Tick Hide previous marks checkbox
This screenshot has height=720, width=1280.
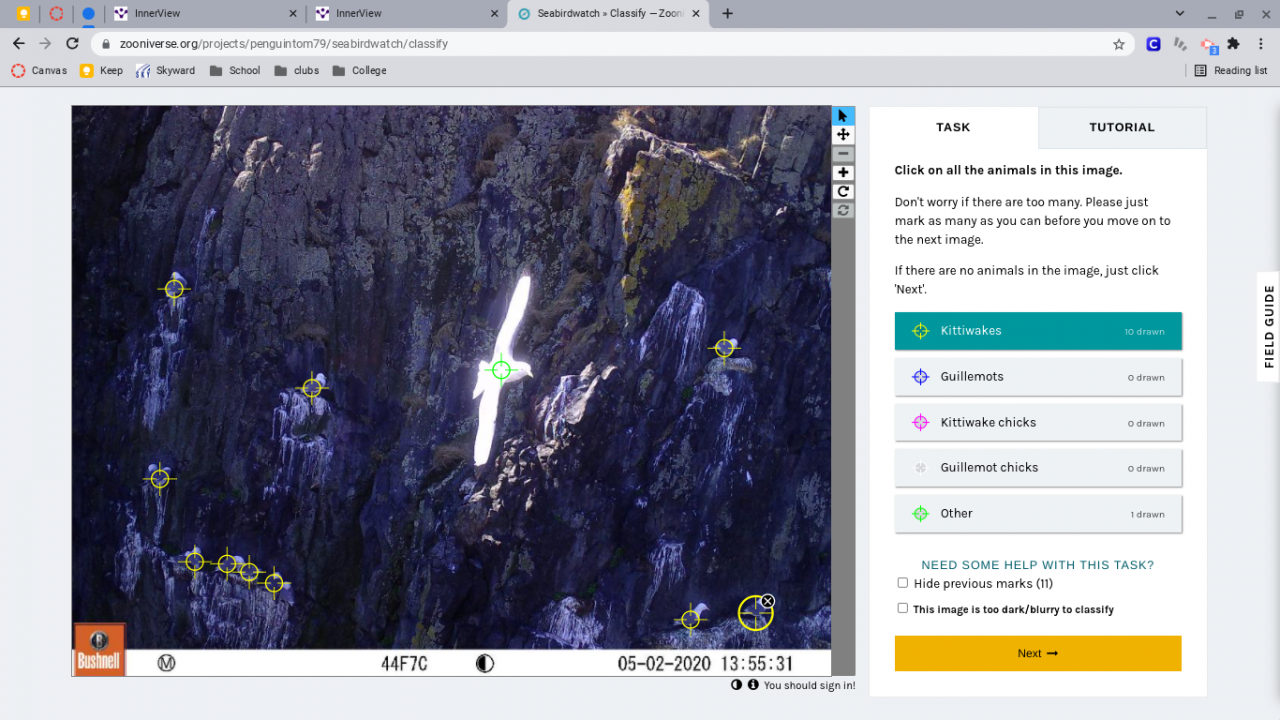pyautogui.click(x=903, y=583)
